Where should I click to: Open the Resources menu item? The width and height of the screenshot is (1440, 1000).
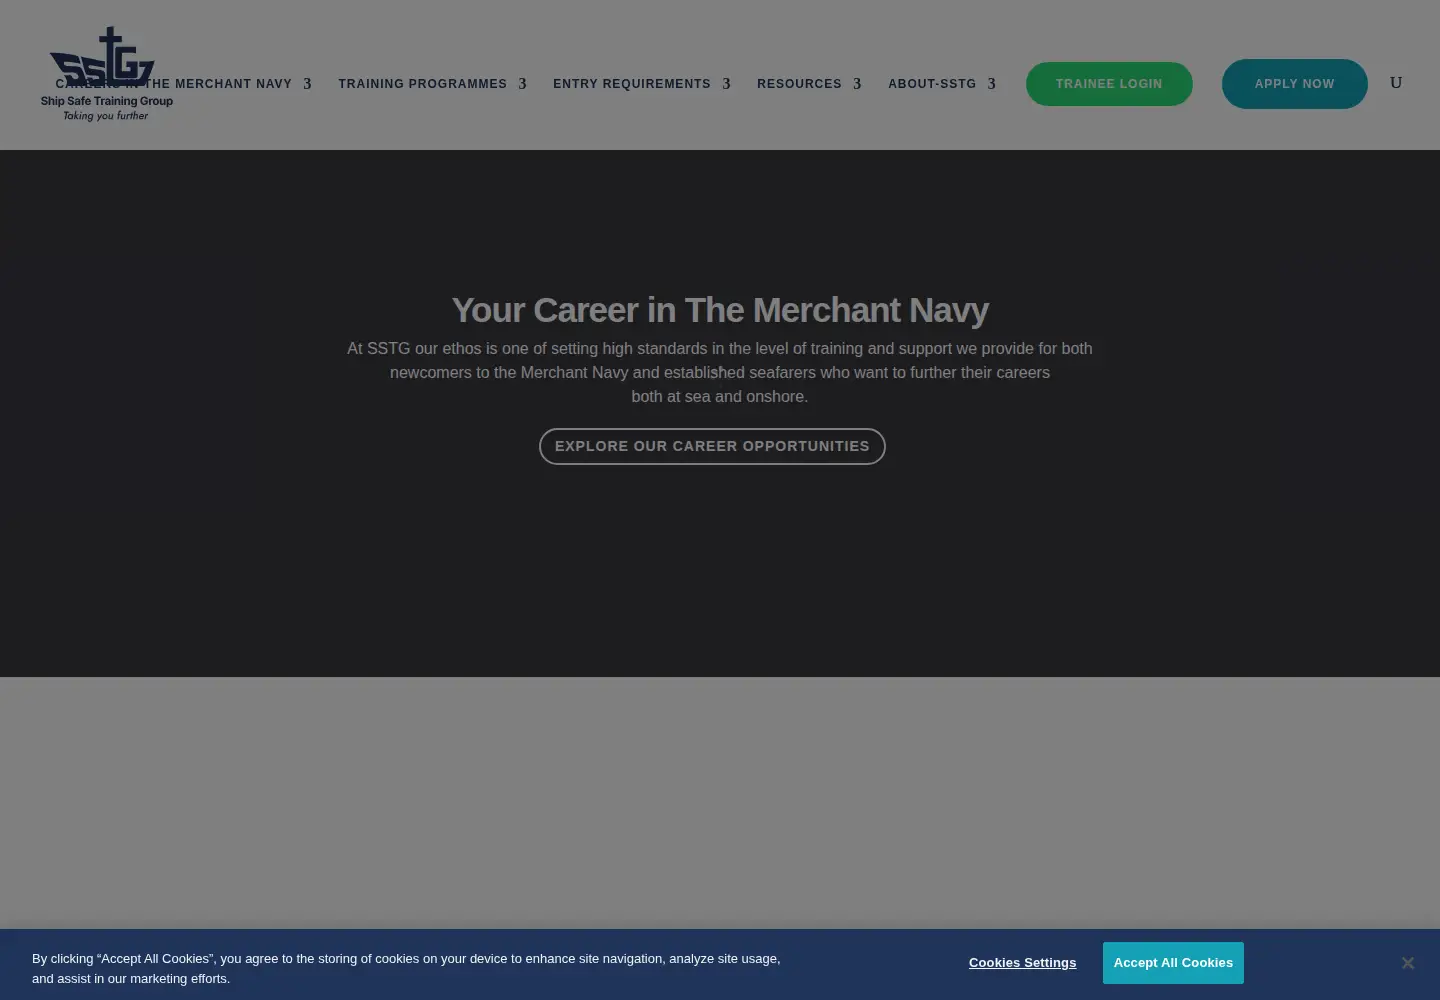[799, 84]
